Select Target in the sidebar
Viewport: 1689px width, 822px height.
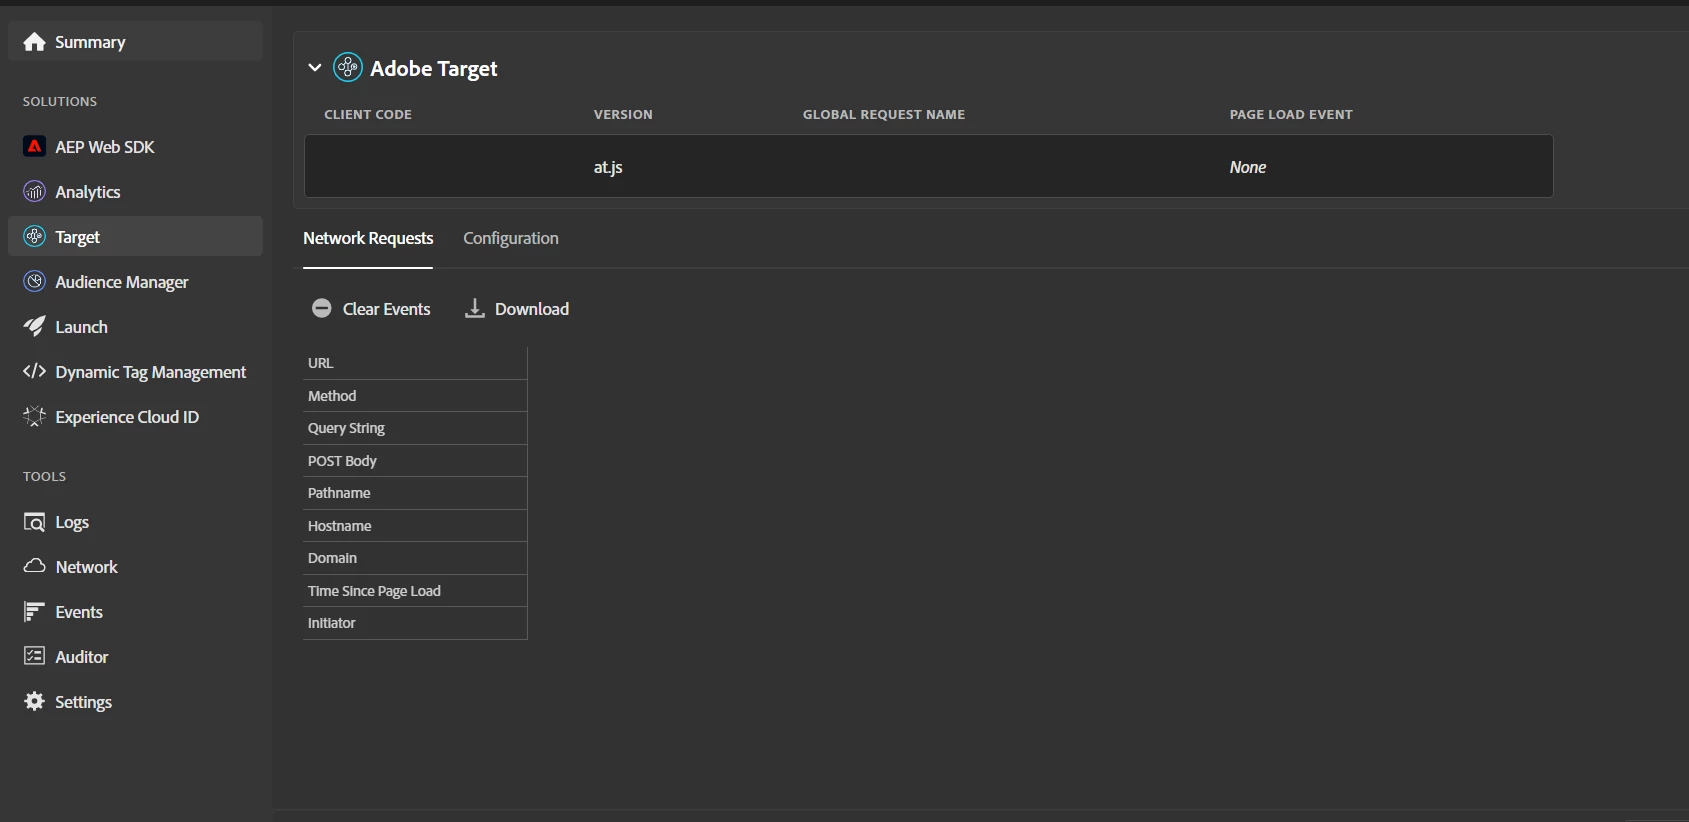click(x=135, y=237)
